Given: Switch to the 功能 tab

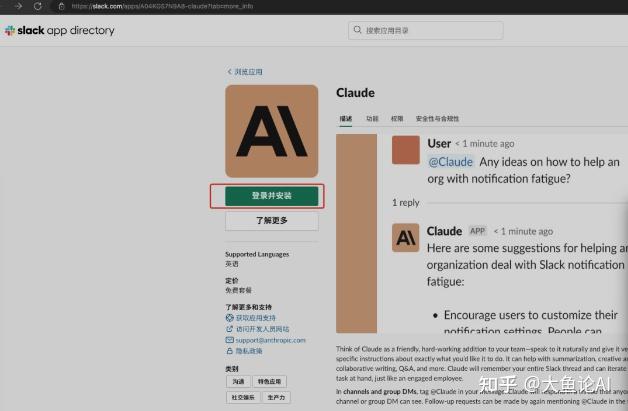Looking at the screenshot, I should [372, 119].
